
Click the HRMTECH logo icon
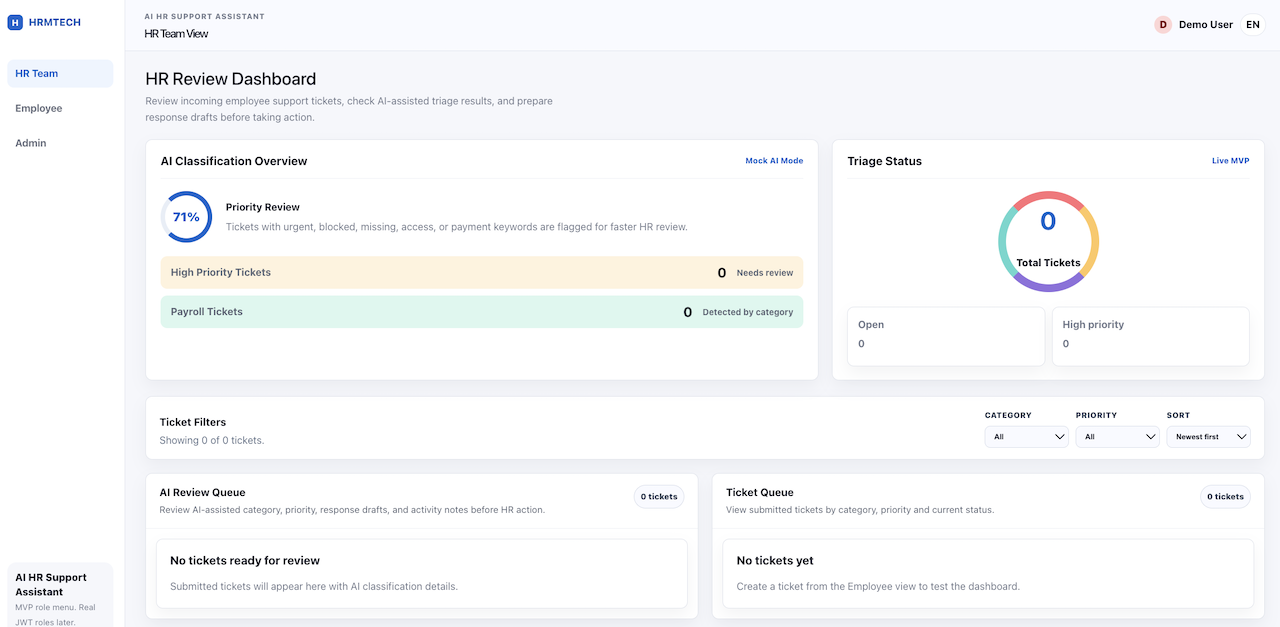[15, 22]
